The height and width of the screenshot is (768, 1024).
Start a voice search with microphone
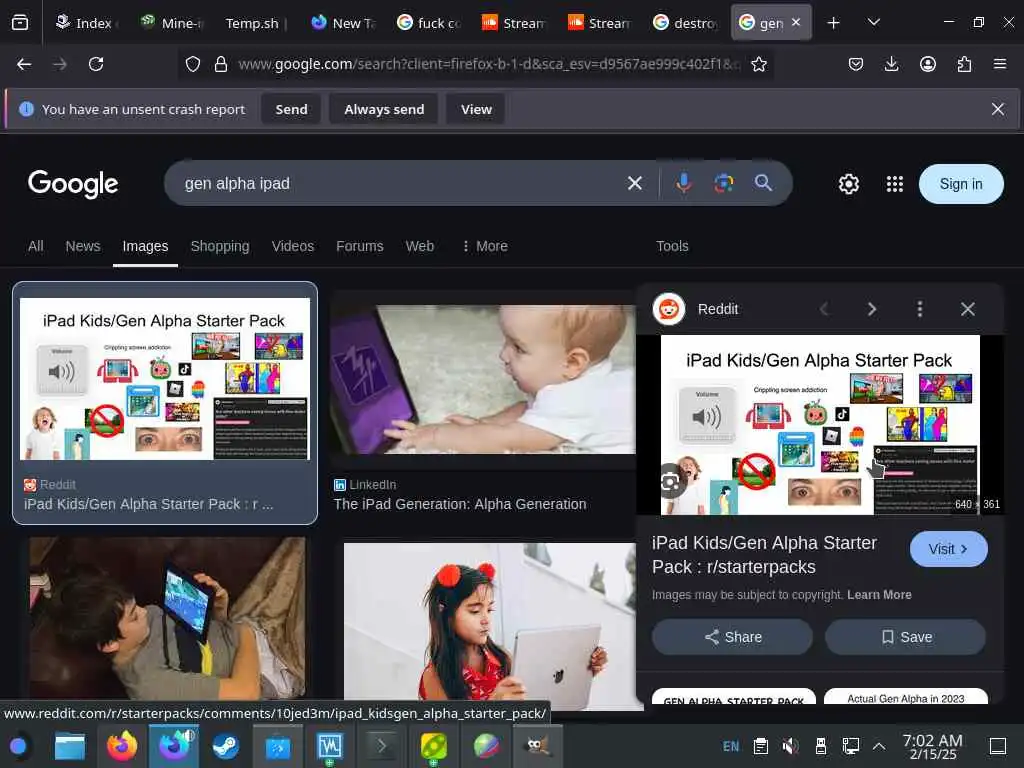[x=684, y=184]
